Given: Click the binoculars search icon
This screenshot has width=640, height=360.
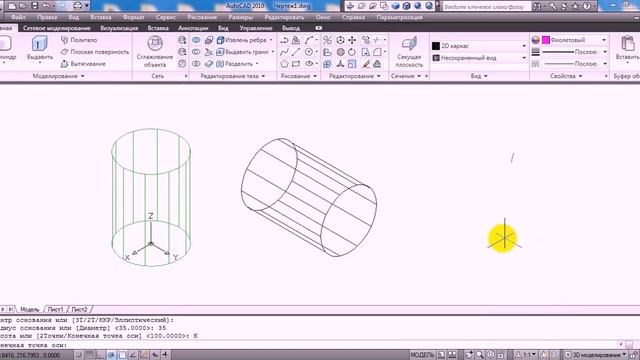Looking at the screenshot, I should coord(537,6).
